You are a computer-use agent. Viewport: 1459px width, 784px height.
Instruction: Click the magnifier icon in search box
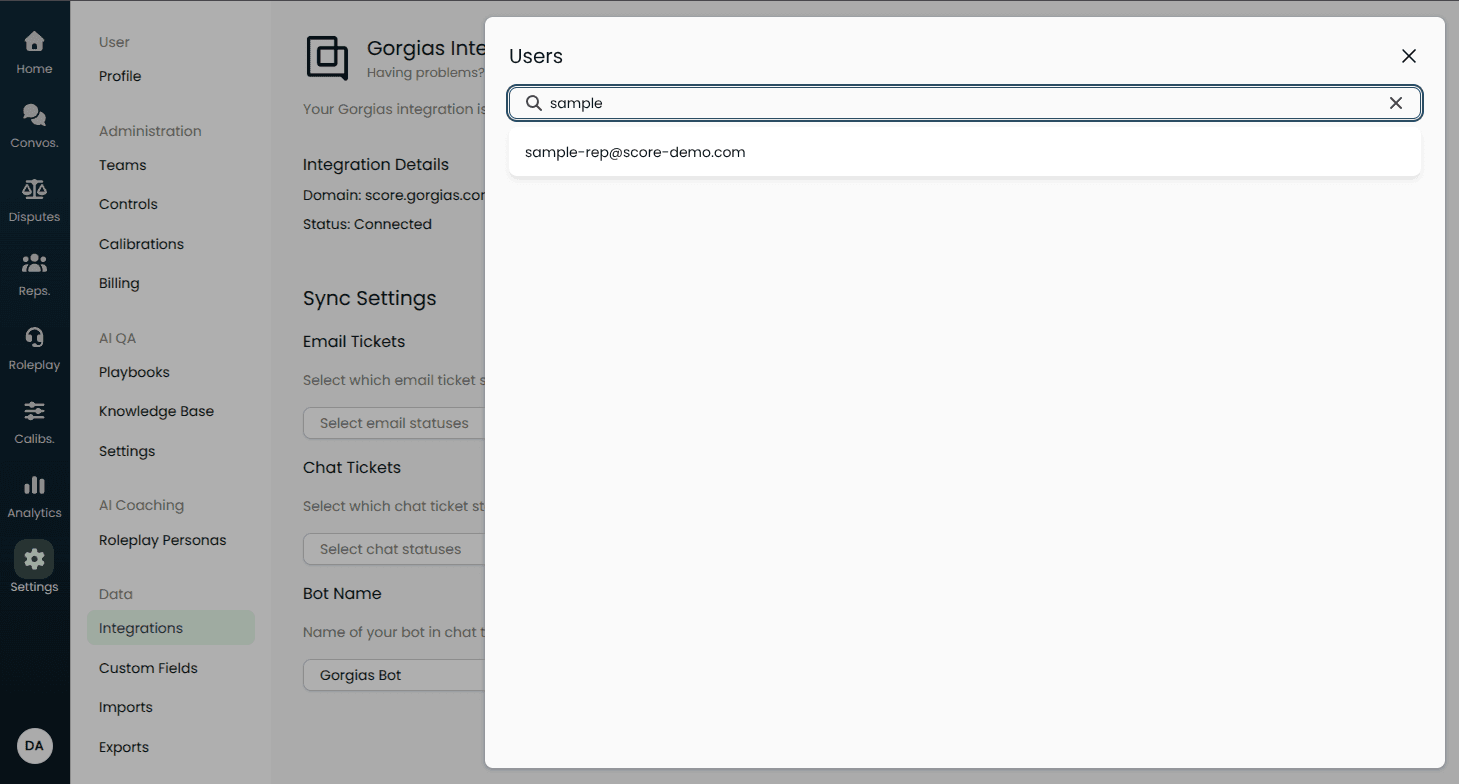534,103
